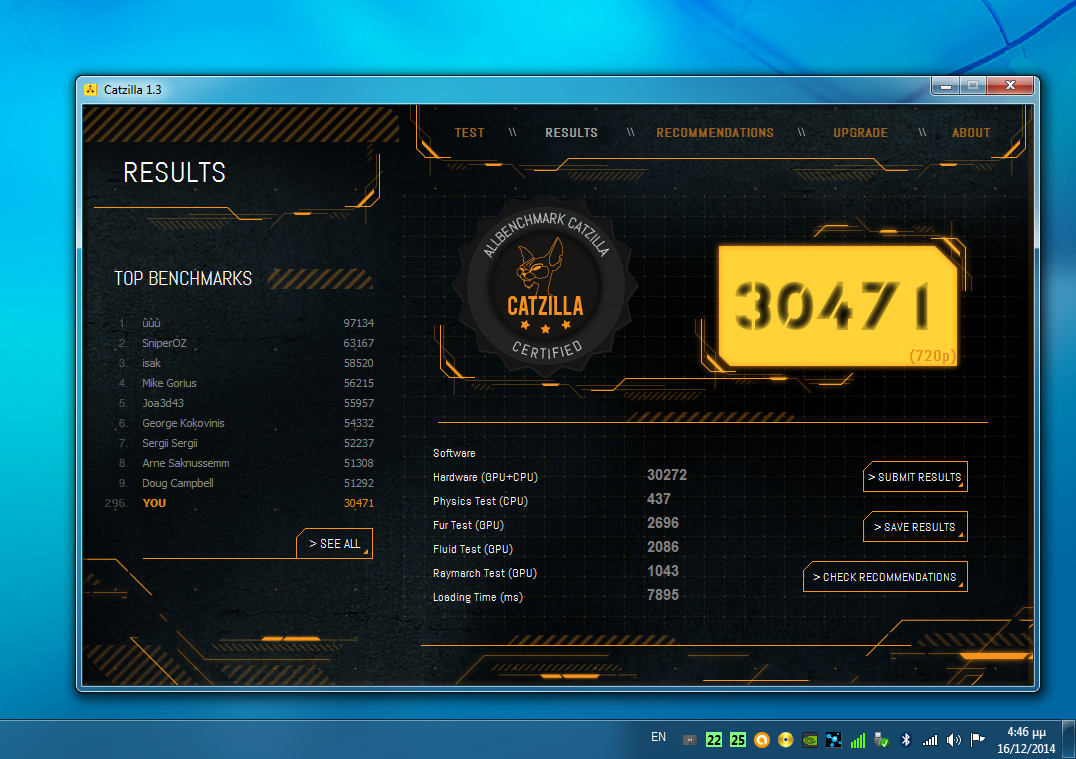This screenshot has height=759, width=1076.
Task: Click the Physics Test value 437
Action: point(659,499)
